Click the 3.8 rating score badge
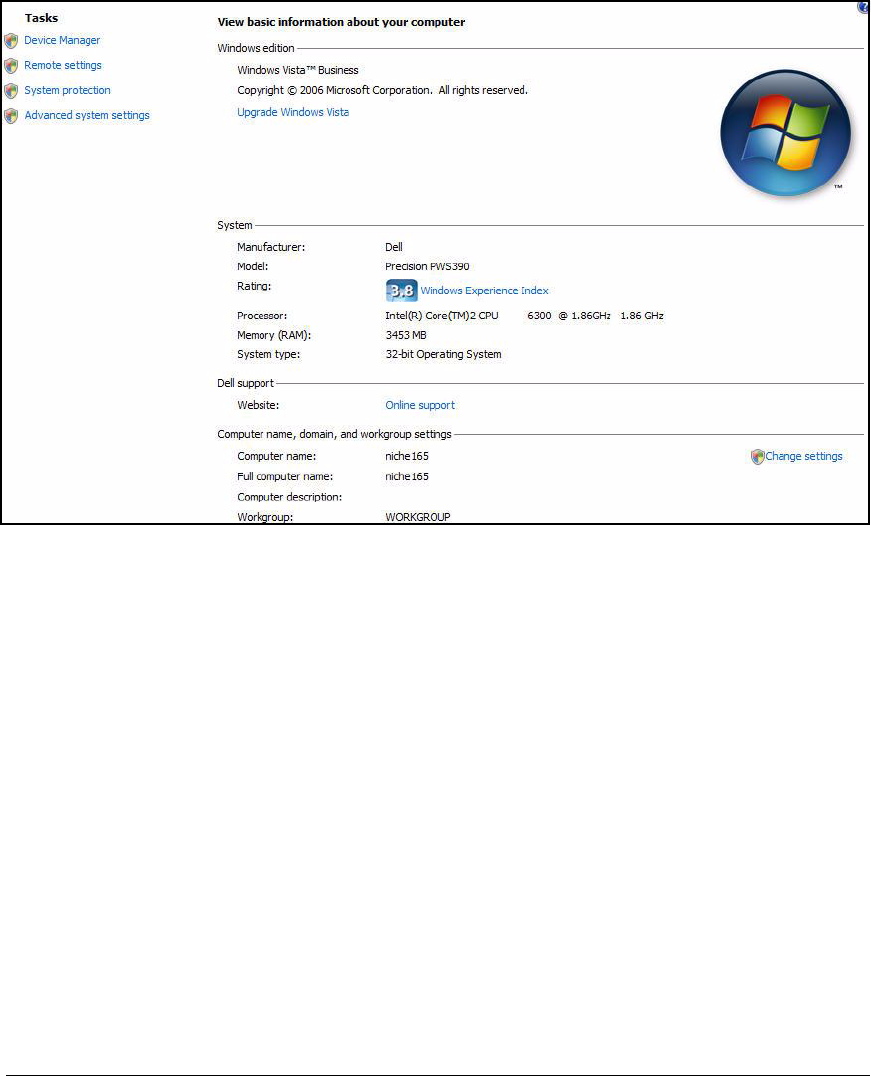Screen dimensions: 871x1076 [x=402, y=290]
